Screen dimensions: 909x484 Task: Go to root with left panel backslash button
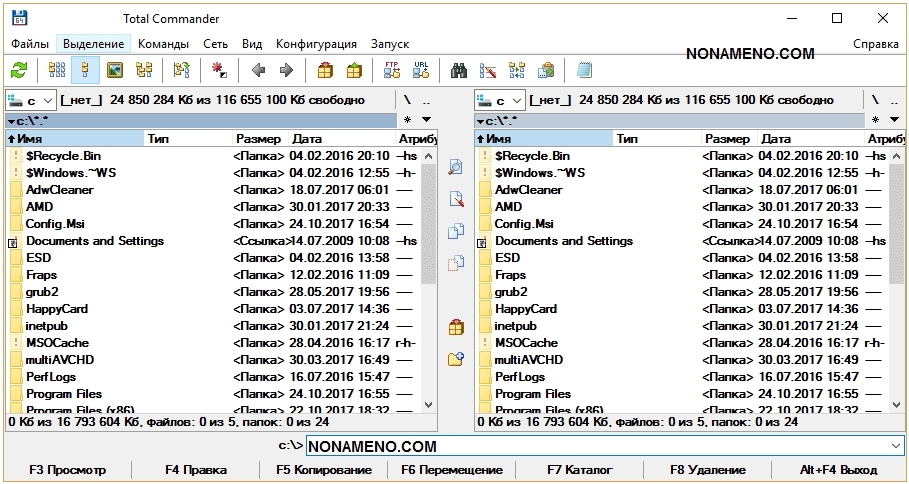408,100
